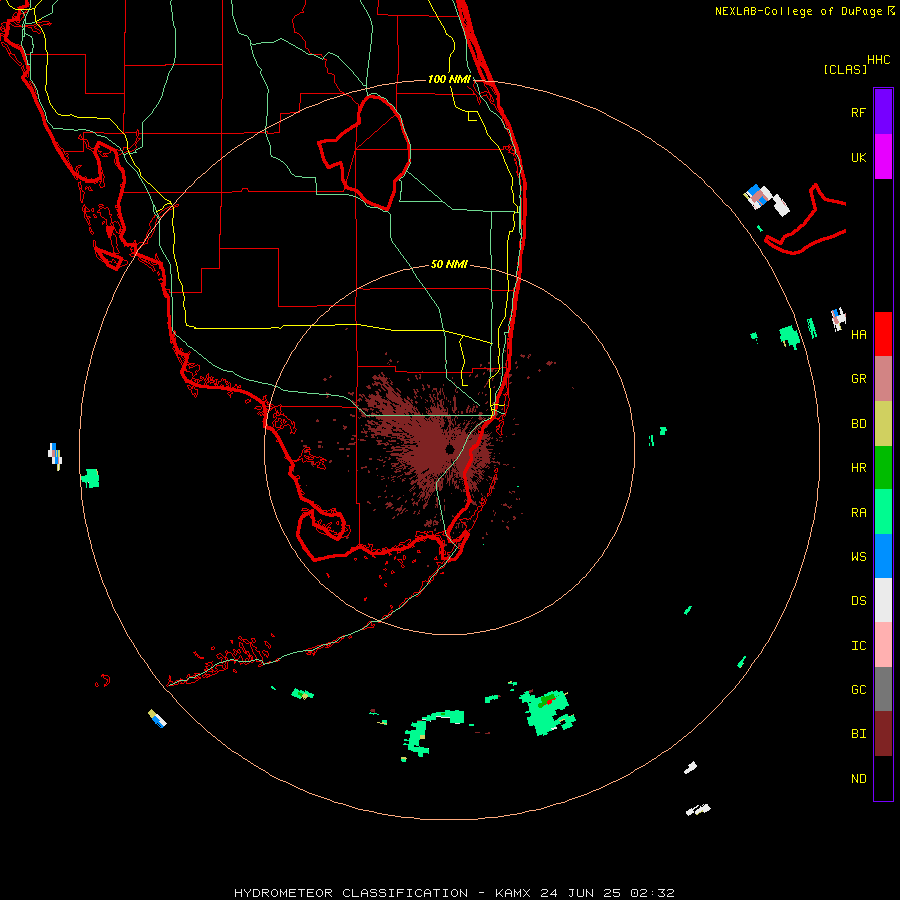The height and width of the screenshot is (900, 900).
Task: Click the blue WS legend swatch
Action: tap(883, 556)
